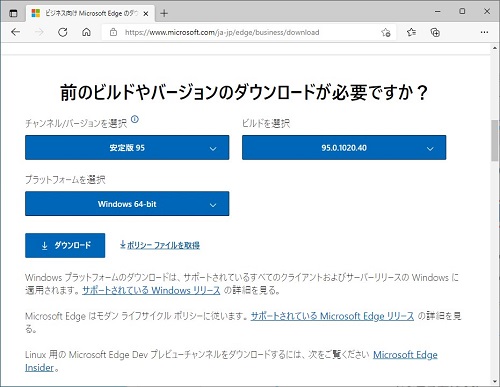Viewport: 500px width, 387px height.
Task: Click the ダウンロード button
Action: (x=65, y=245)
